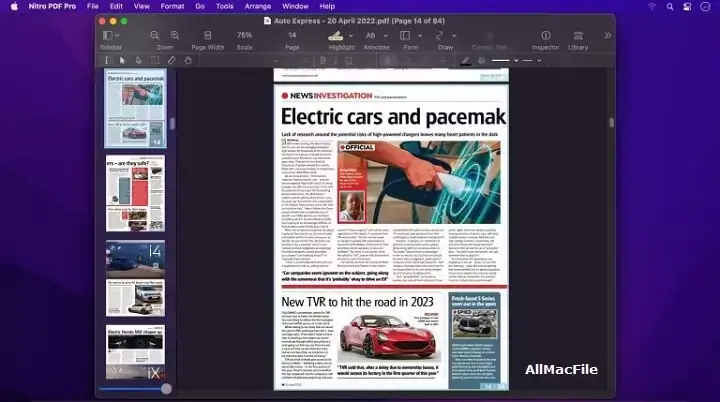Click the Page number field showing 14

pyautogui.click(x=292, y=35)
